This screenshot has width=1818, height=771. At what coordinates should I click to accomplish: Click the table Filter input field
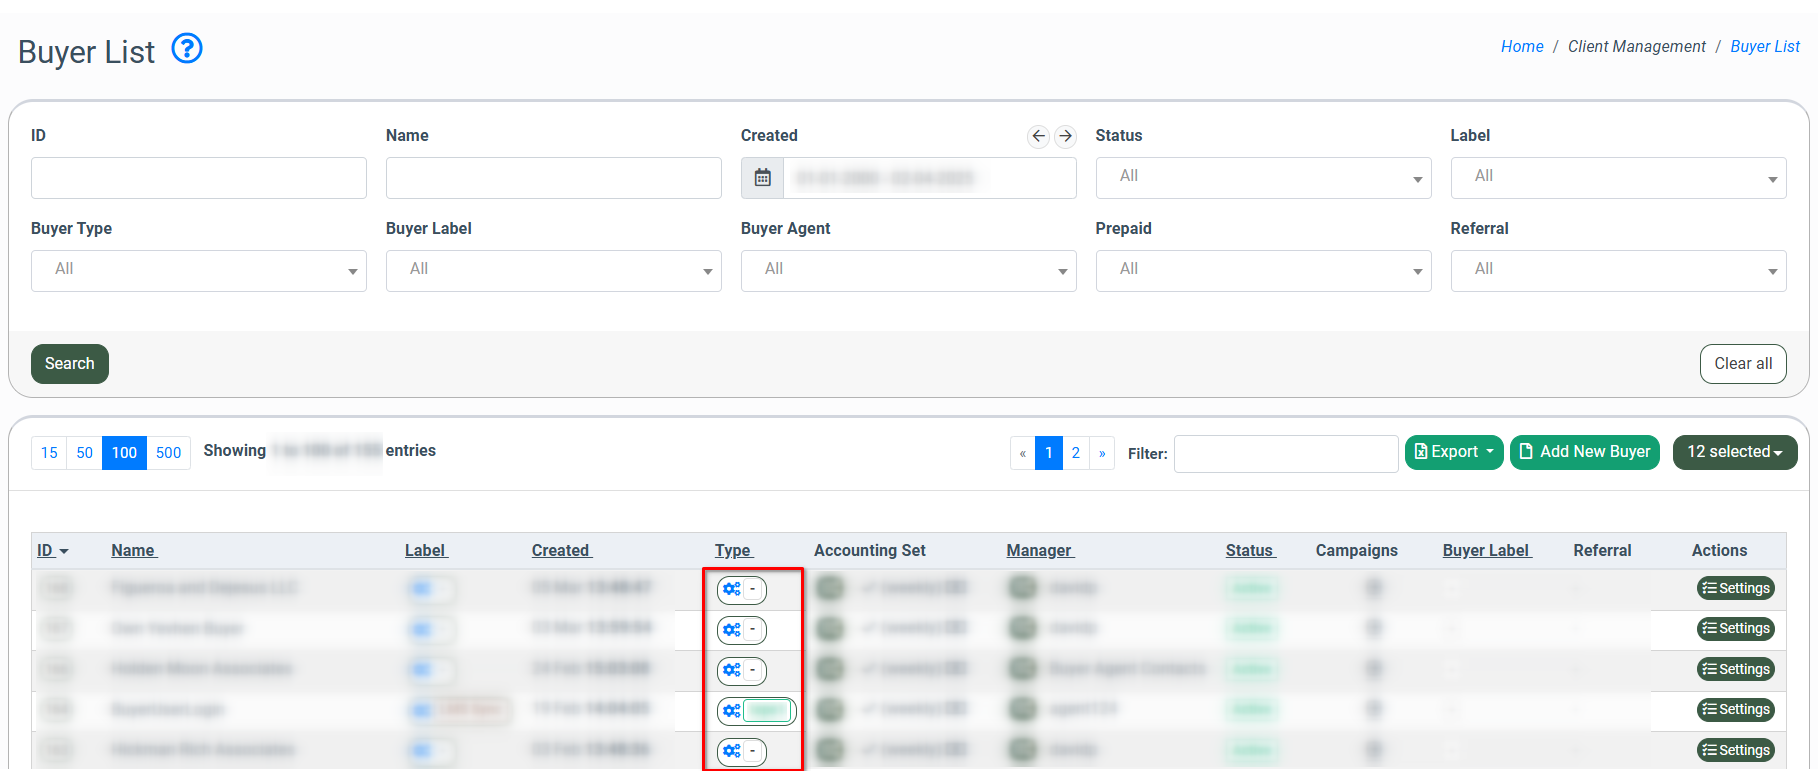point(1285,454)
